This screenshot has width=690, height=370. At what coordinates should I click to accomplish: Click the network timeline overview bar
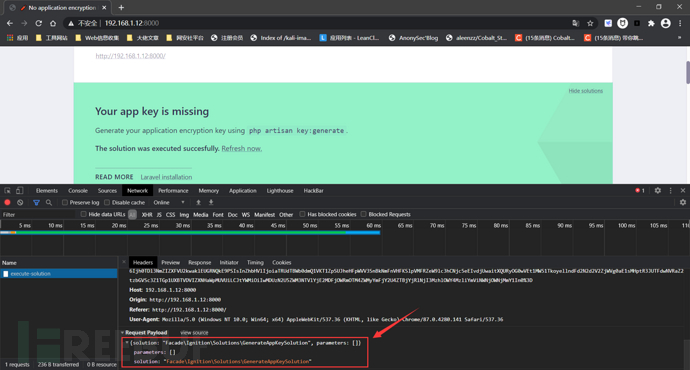point(190,233)
